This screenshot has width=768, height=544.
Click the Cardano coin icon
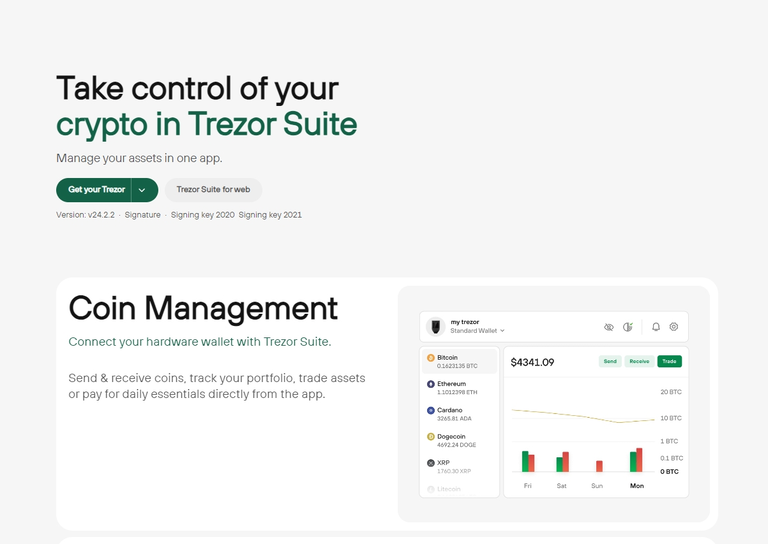[x=431, y=410]
